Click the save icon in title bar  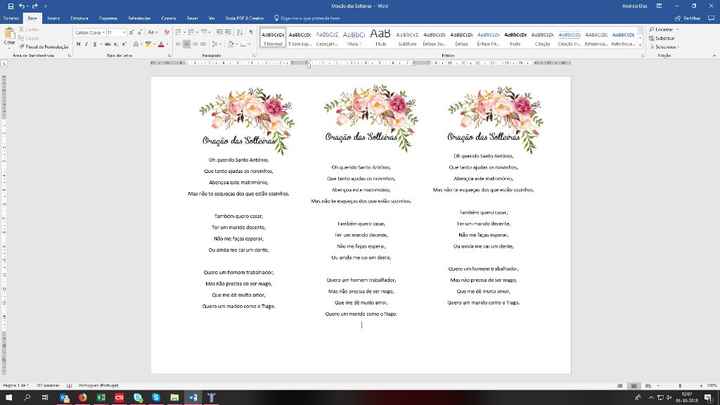point(11,6)
